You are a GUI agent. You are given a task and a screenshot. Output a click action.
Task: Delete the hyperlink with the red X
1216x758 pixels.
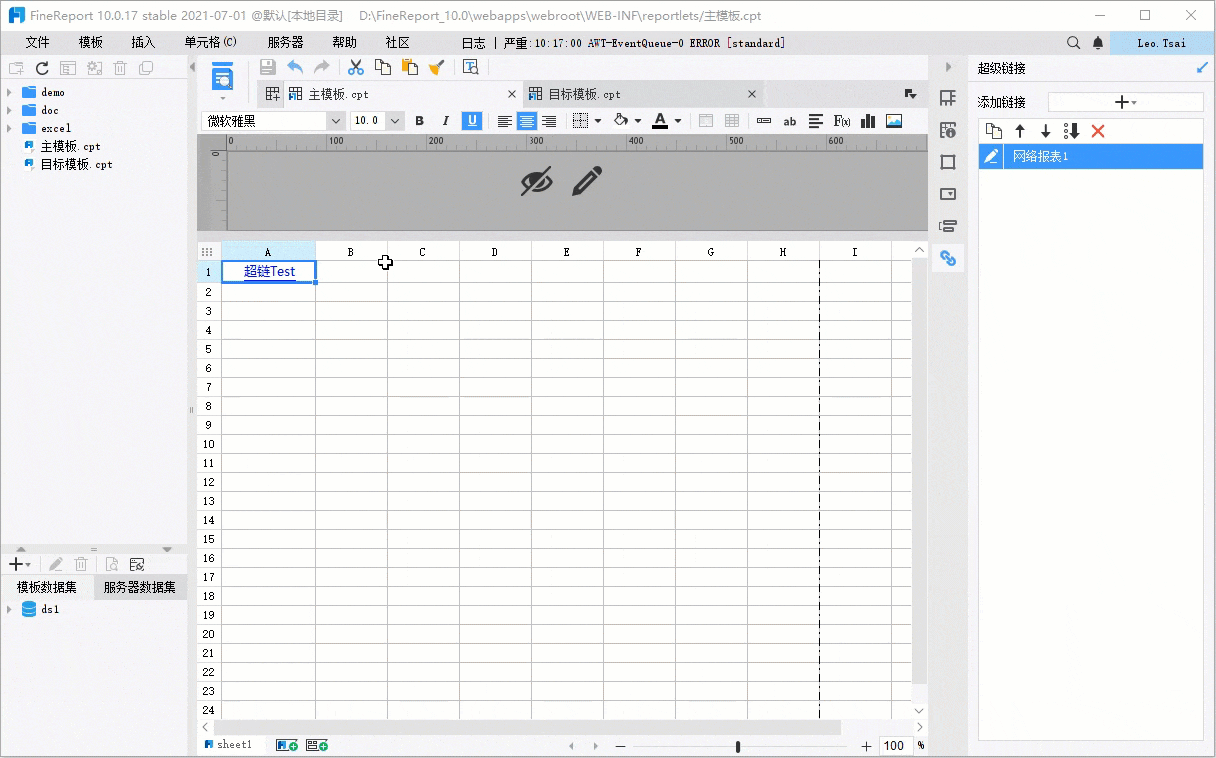[1098, 131]
